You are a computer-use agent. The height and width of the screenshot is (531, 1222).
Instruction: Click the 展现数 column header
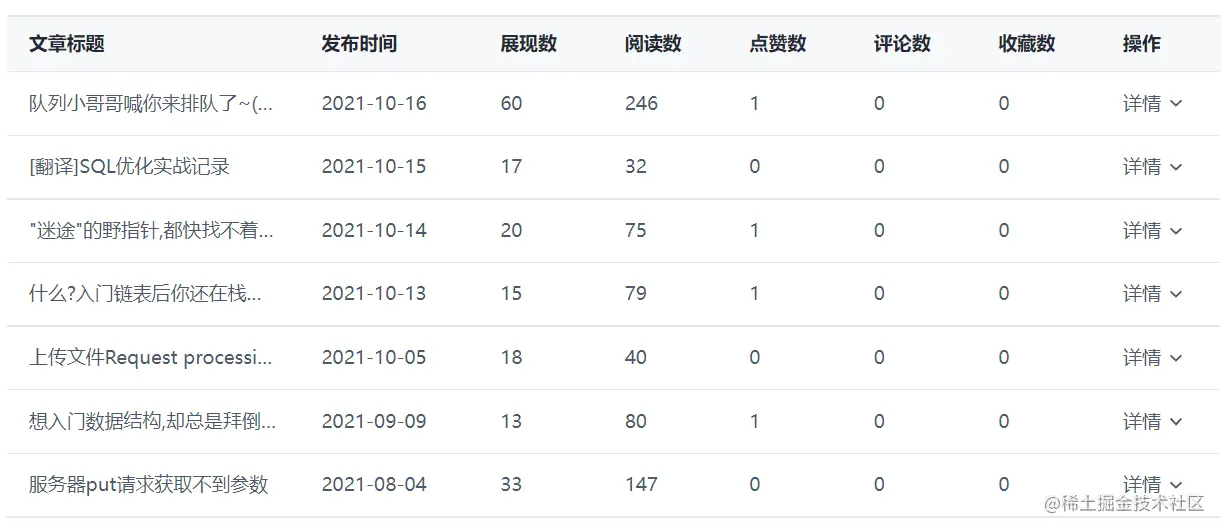pos(529,44)
